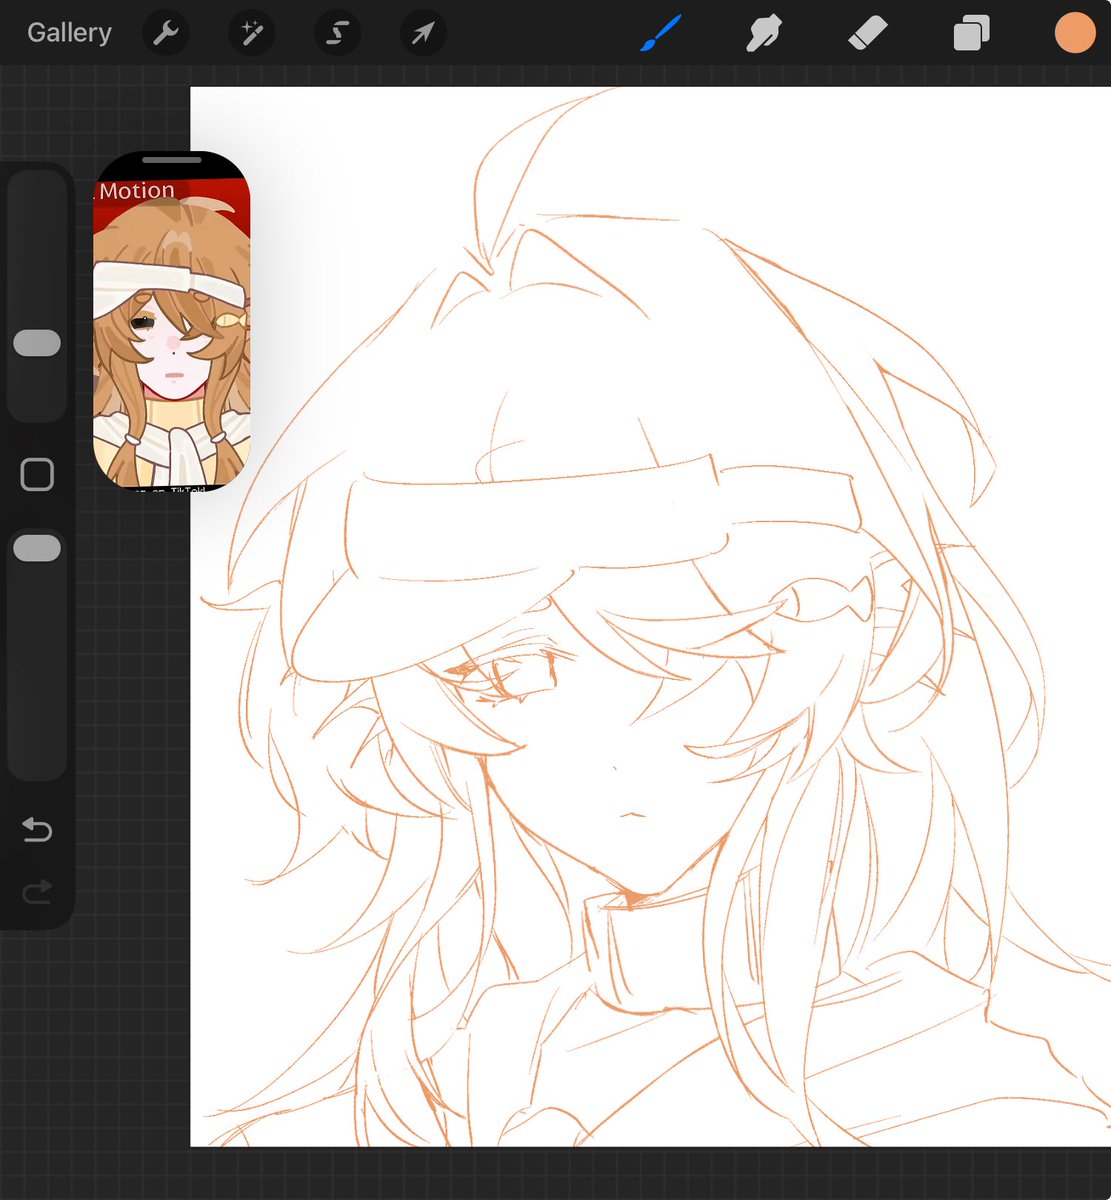1111x1200 pixels.
Task: Open the Layers panel
Action: click(971, 33)
